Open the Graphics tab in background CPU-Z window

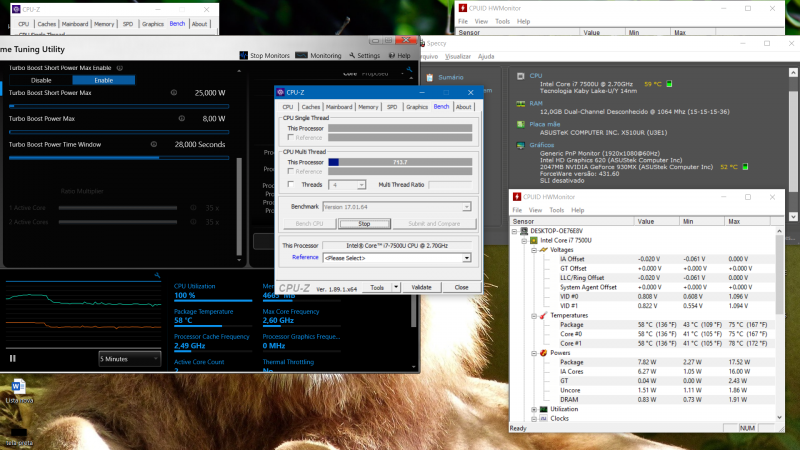(x=153, y=24)
